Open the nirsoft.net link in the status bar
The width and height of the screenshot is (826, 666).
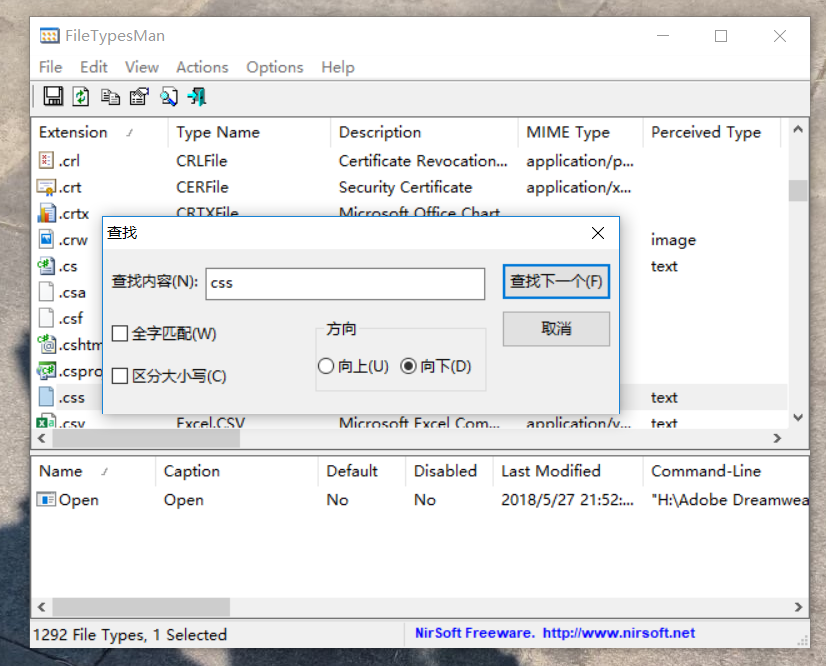click(x=618, y=633)
